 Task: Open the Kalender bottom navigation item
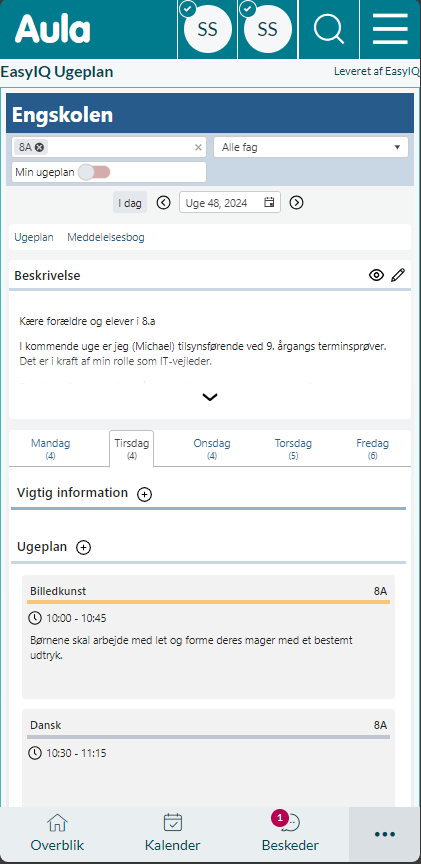(172, 835)
